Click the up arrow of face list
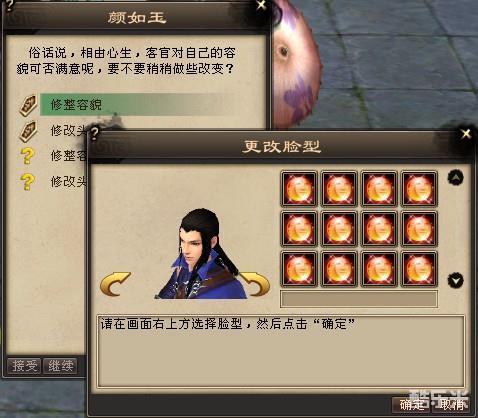The image size is (478, 418). (x=455, y=178)
